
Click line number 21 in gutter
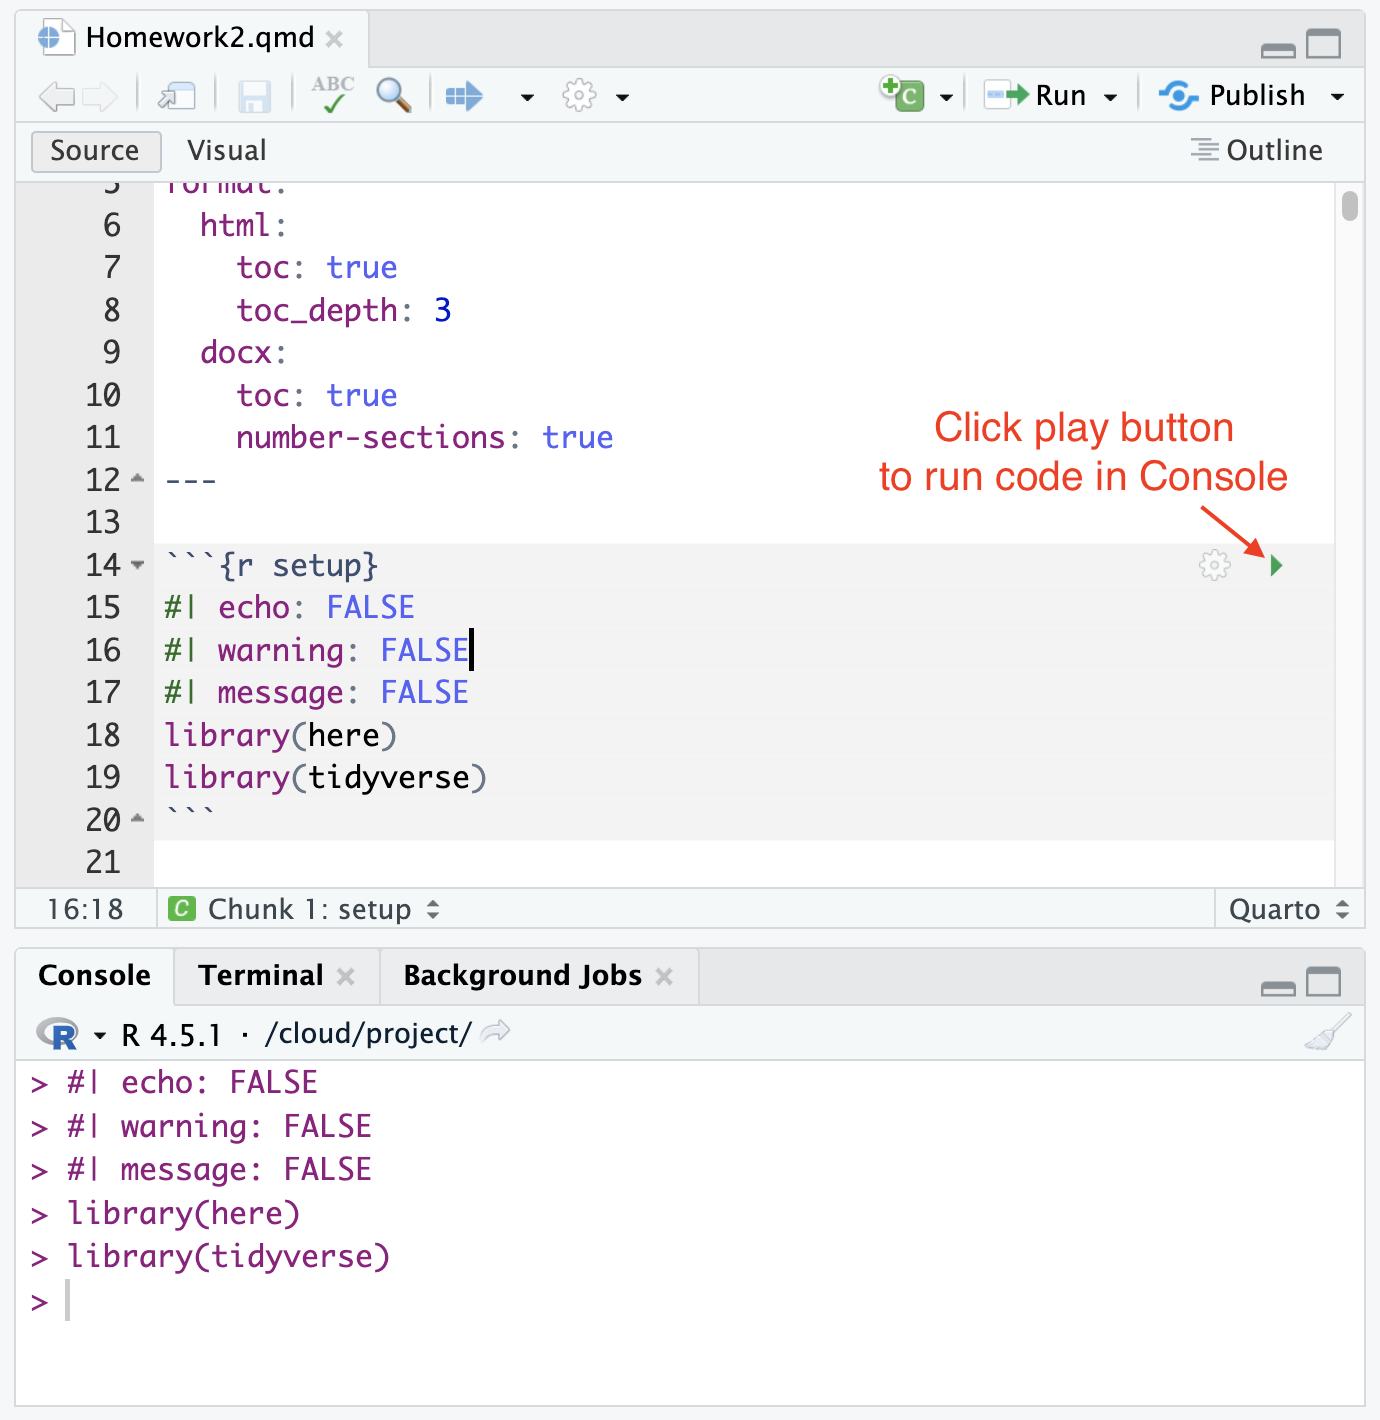[103, 862]
